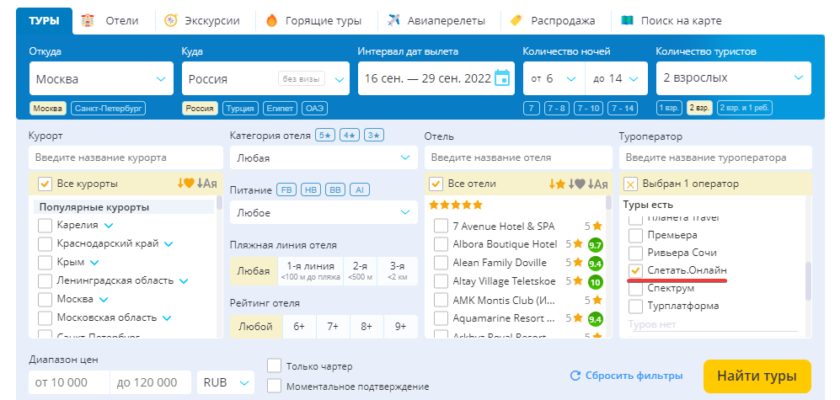840x400 pixels.
Task: Open the Откуда Москва dropdown
Action: (x=101, y=79)
